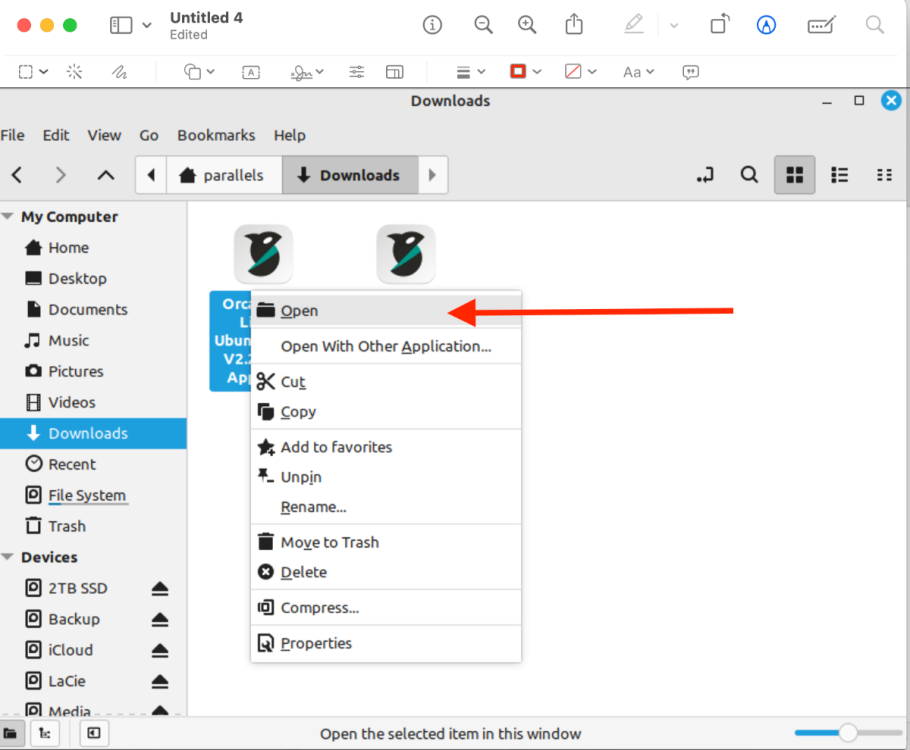Viewport: 910px width, 750px height.
Task: Adjust the icon zoom slider
Action: coord(847,733)
